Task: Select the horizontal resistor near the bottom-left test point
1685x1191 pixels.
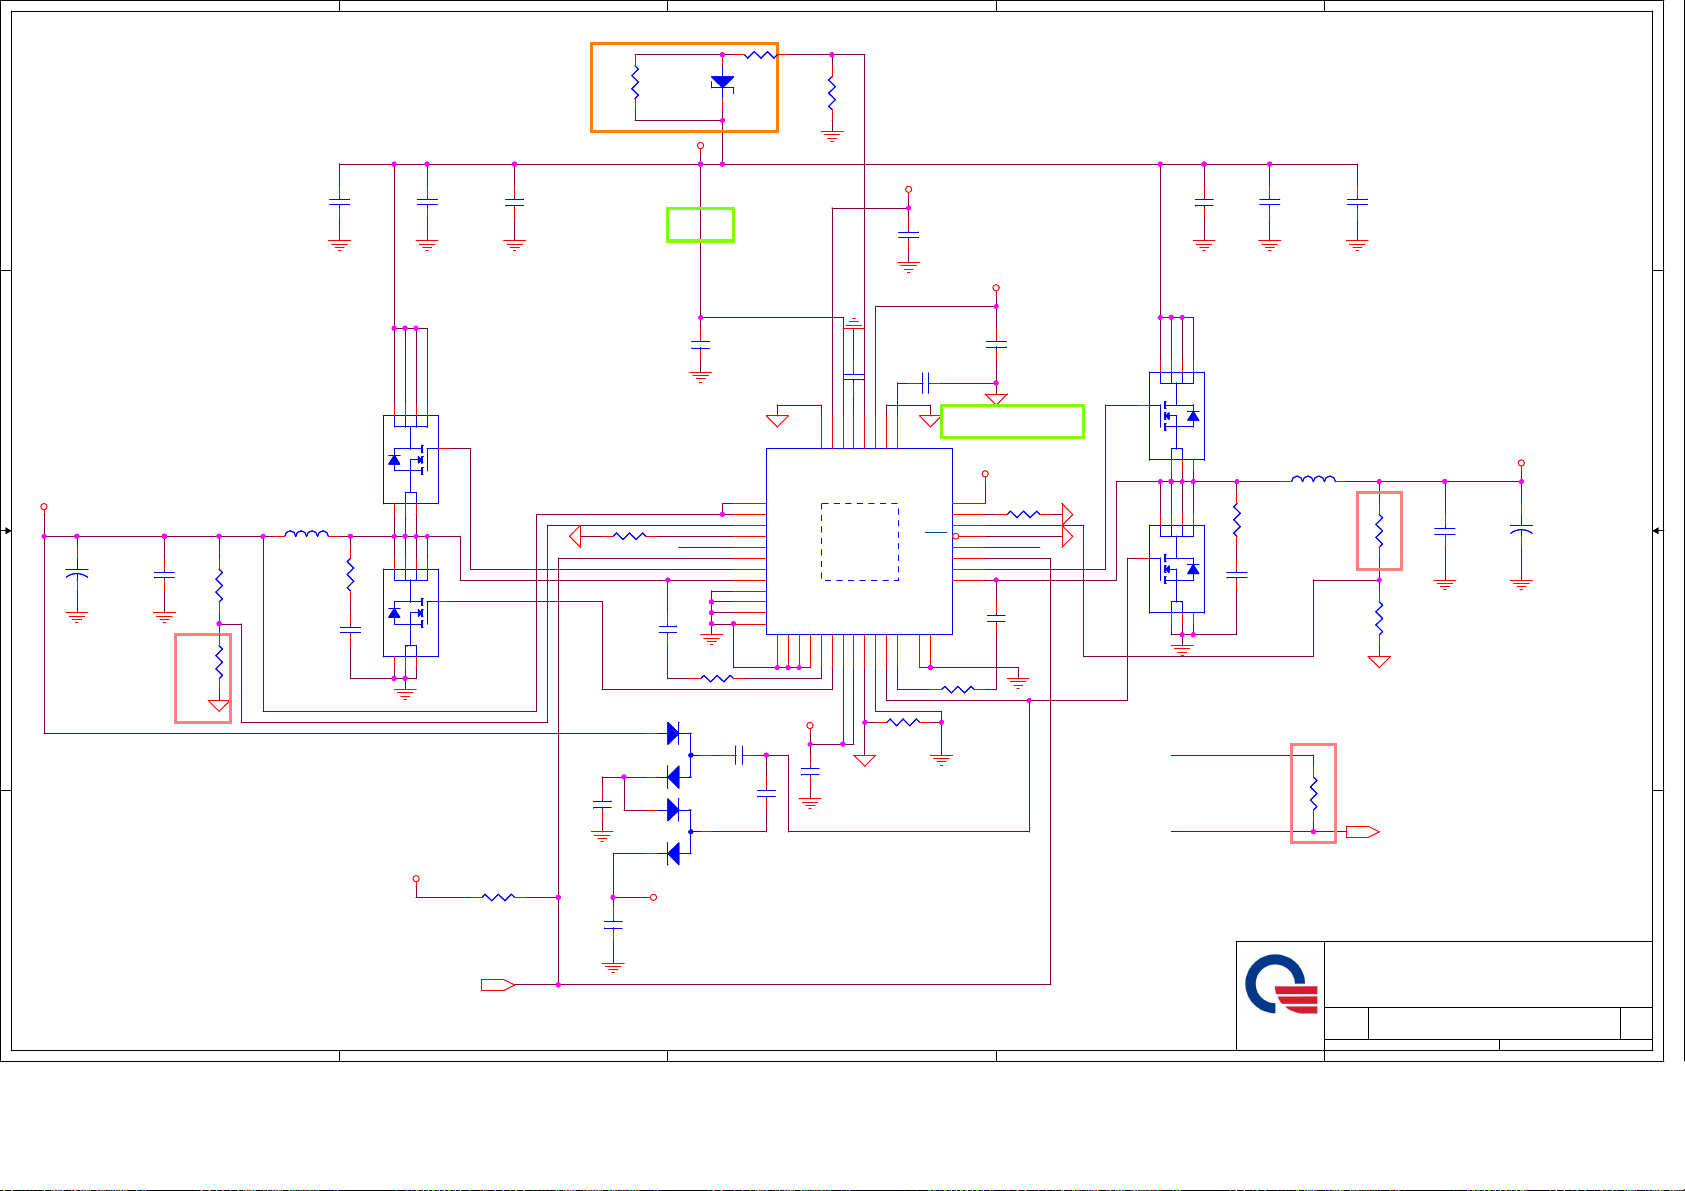Action: (x=498, y=897)
